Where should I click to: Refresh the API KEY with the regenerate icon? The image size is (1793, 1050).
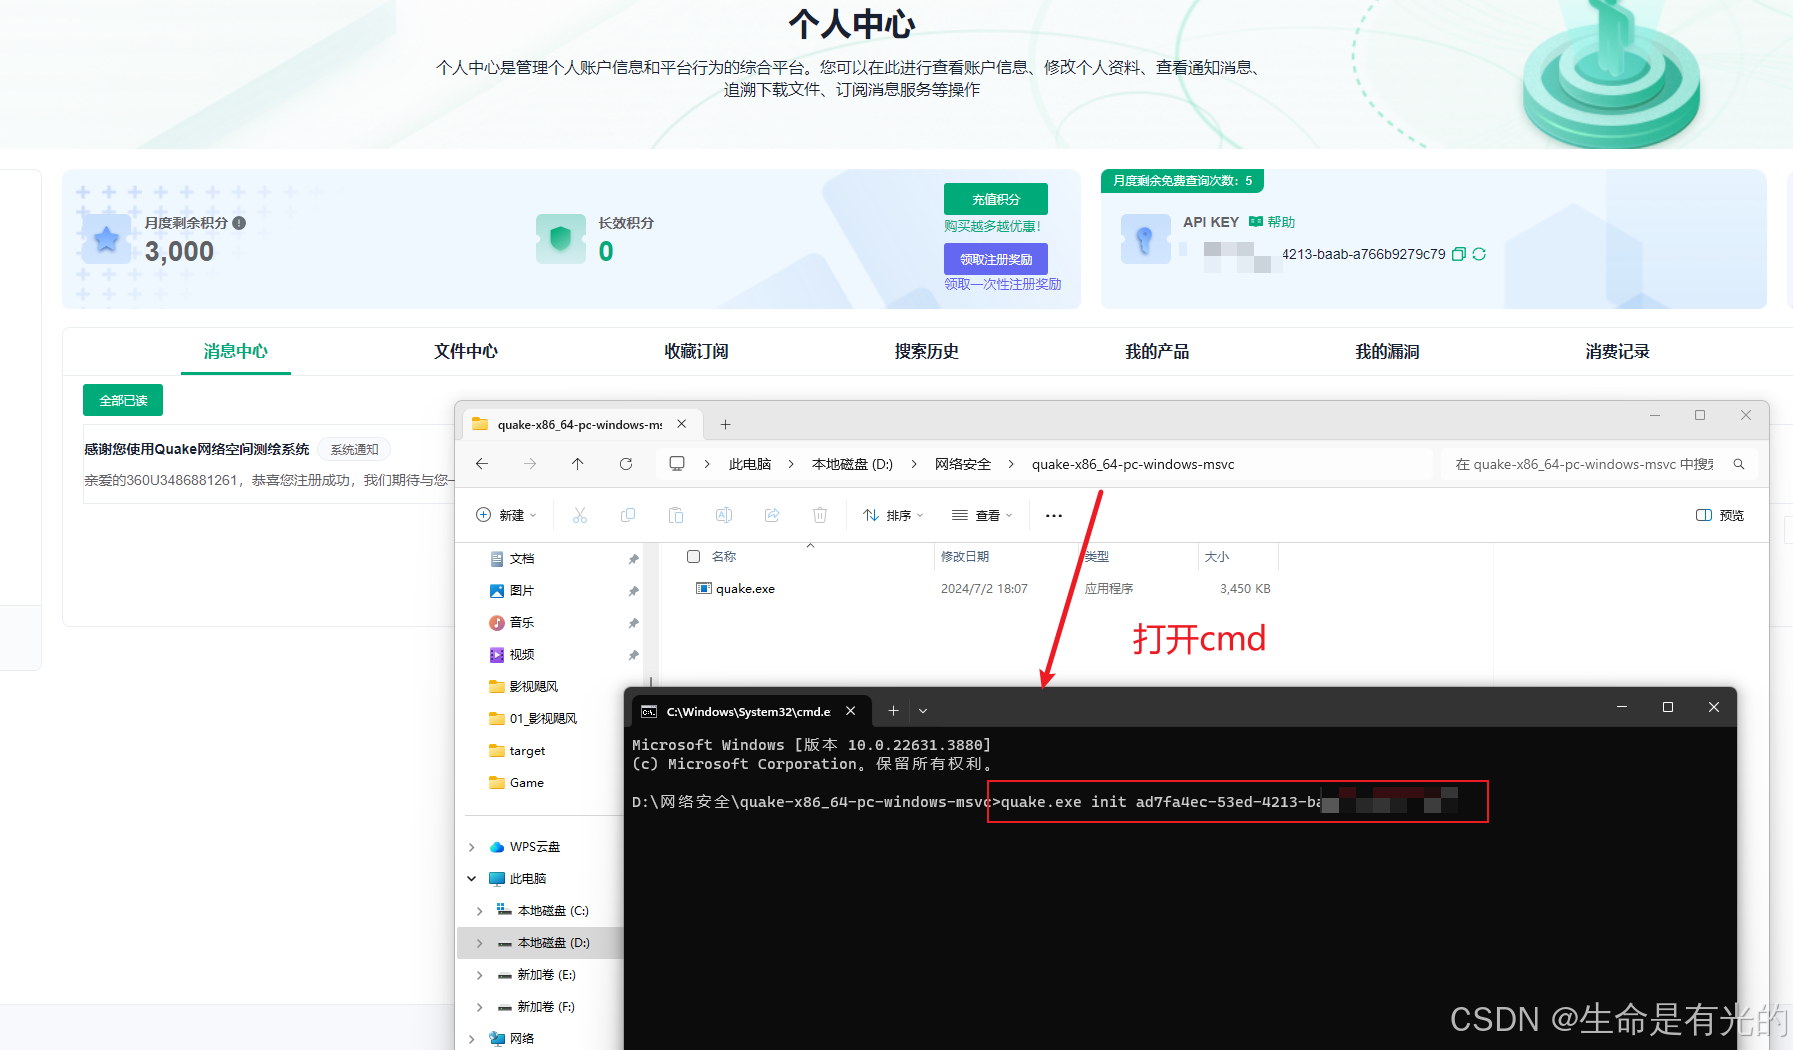(1478, 254)
